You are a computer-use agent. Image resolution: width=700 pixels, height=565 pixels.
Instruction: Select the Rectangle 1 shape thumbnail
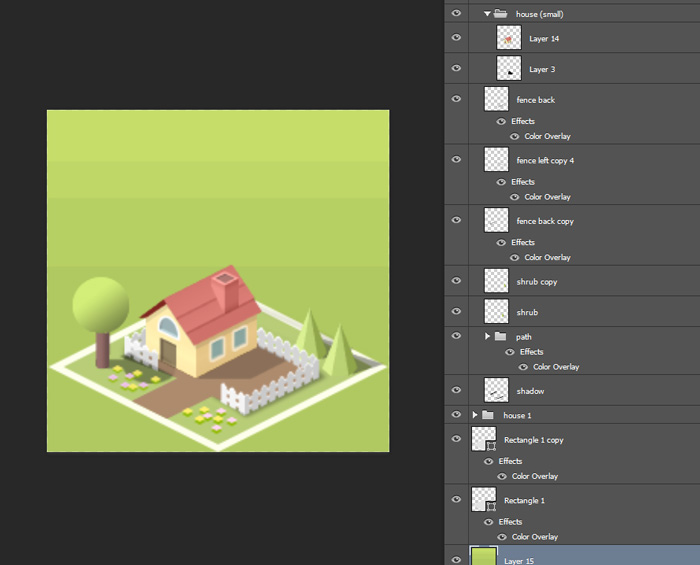pos(484,500)
